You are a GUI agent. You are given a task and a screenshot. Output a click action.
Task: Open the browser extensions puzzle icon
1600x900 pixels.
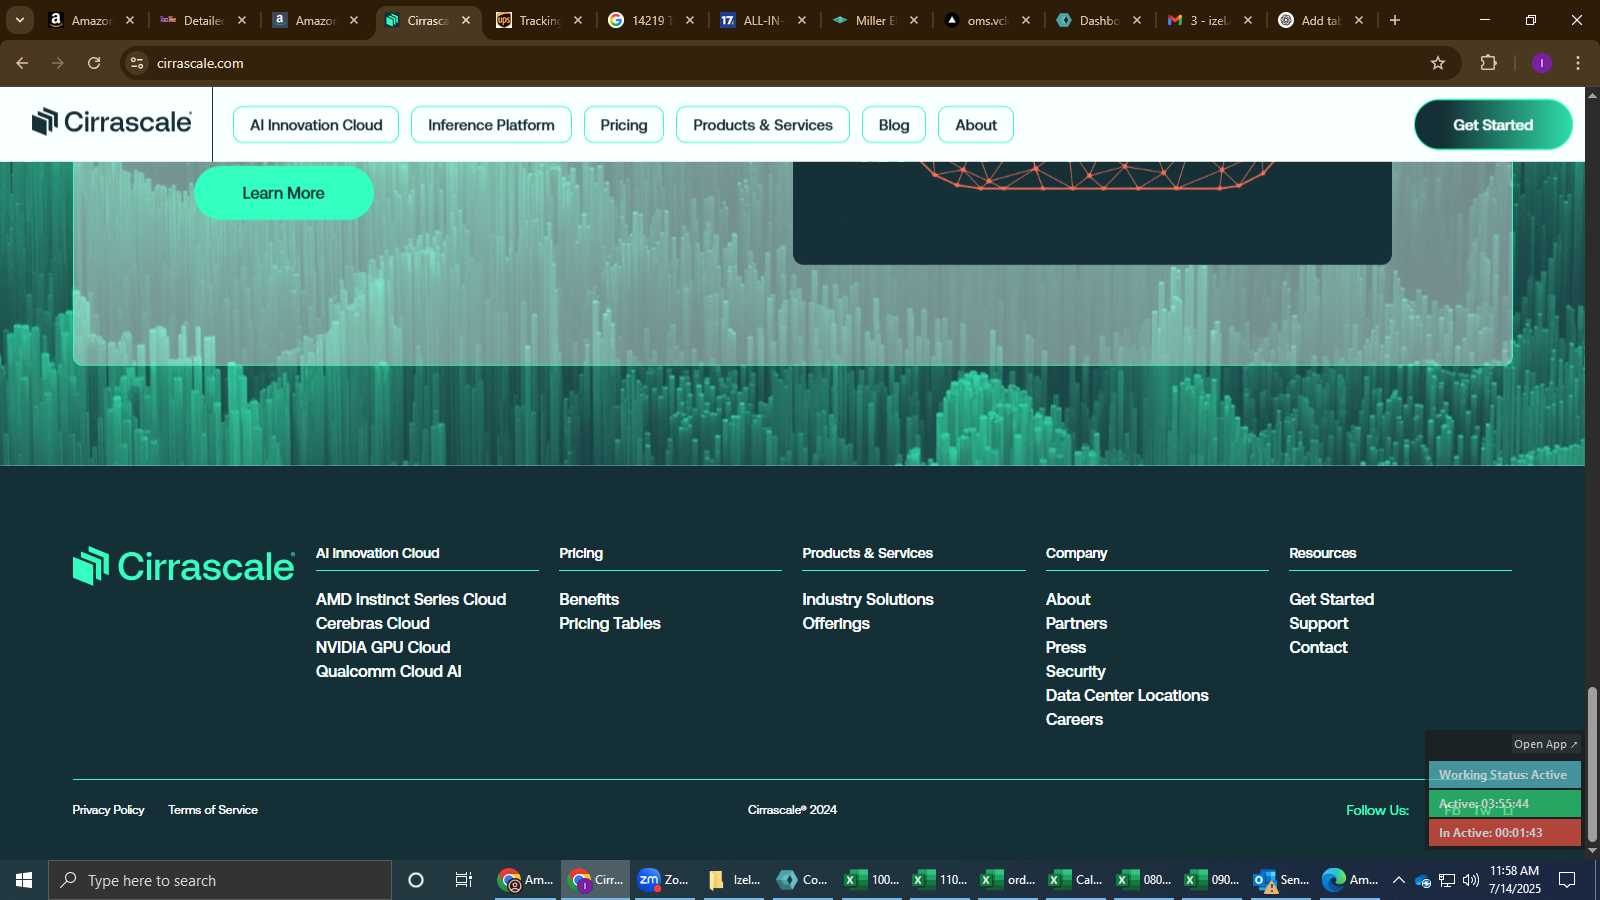[1488, 63]
